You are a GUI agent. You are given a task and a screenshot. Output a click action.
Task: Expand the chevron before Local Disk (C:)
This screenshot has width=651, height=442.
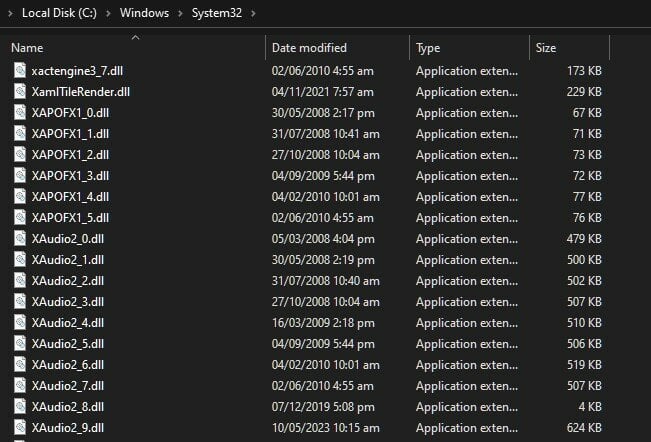tap(10, 13)
